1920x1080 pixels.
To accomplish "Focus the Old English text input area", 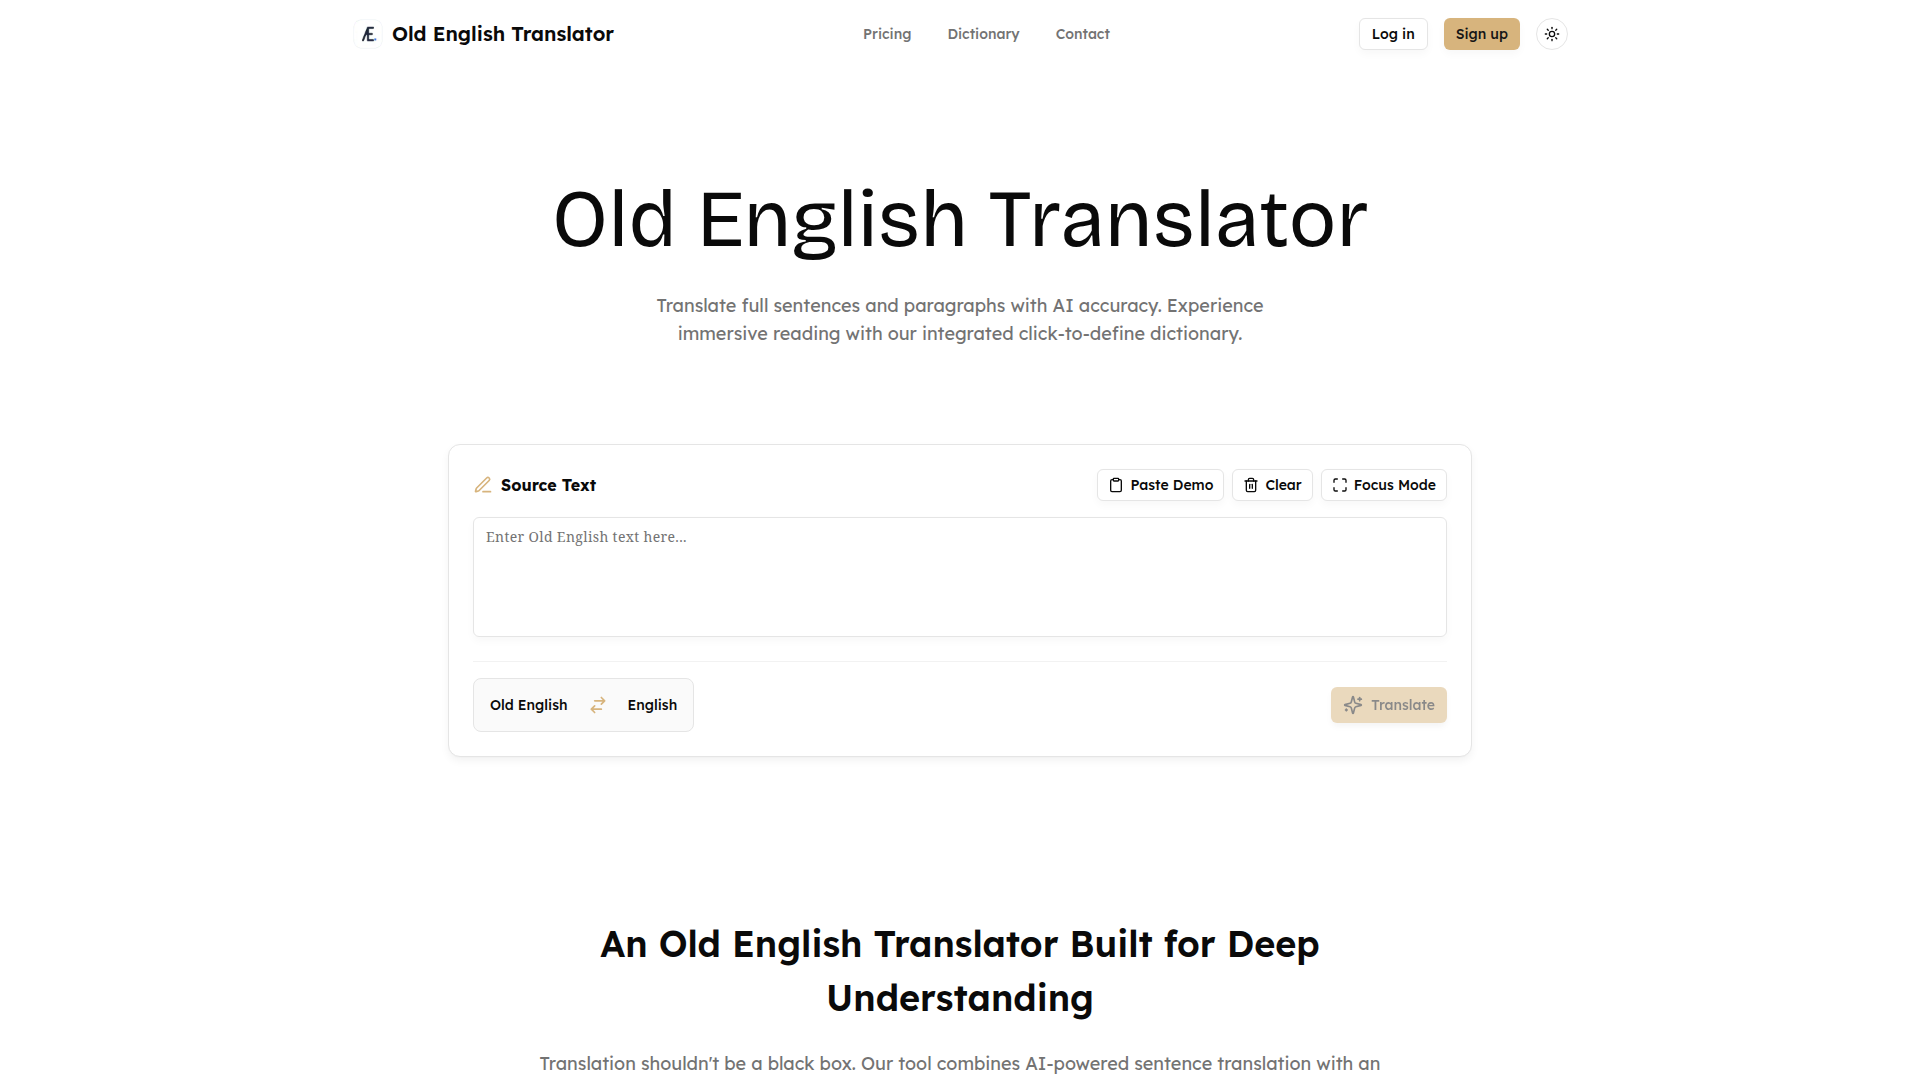I will [960, 577].
